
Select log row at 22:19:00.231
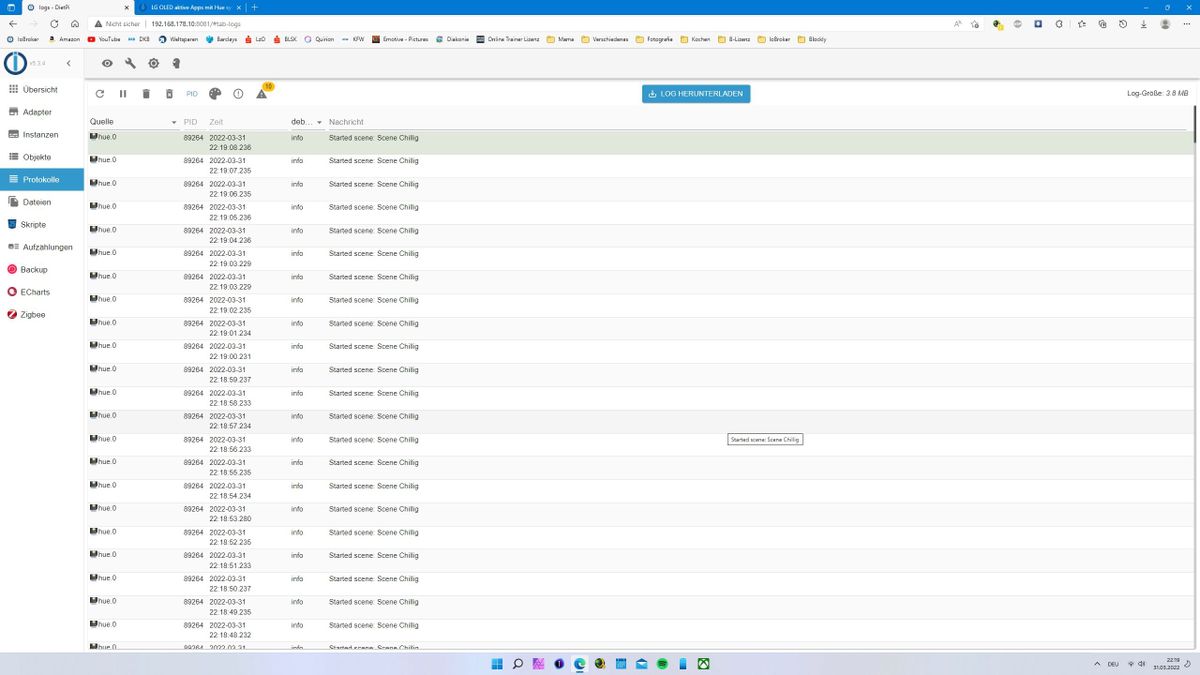(641, 351)
